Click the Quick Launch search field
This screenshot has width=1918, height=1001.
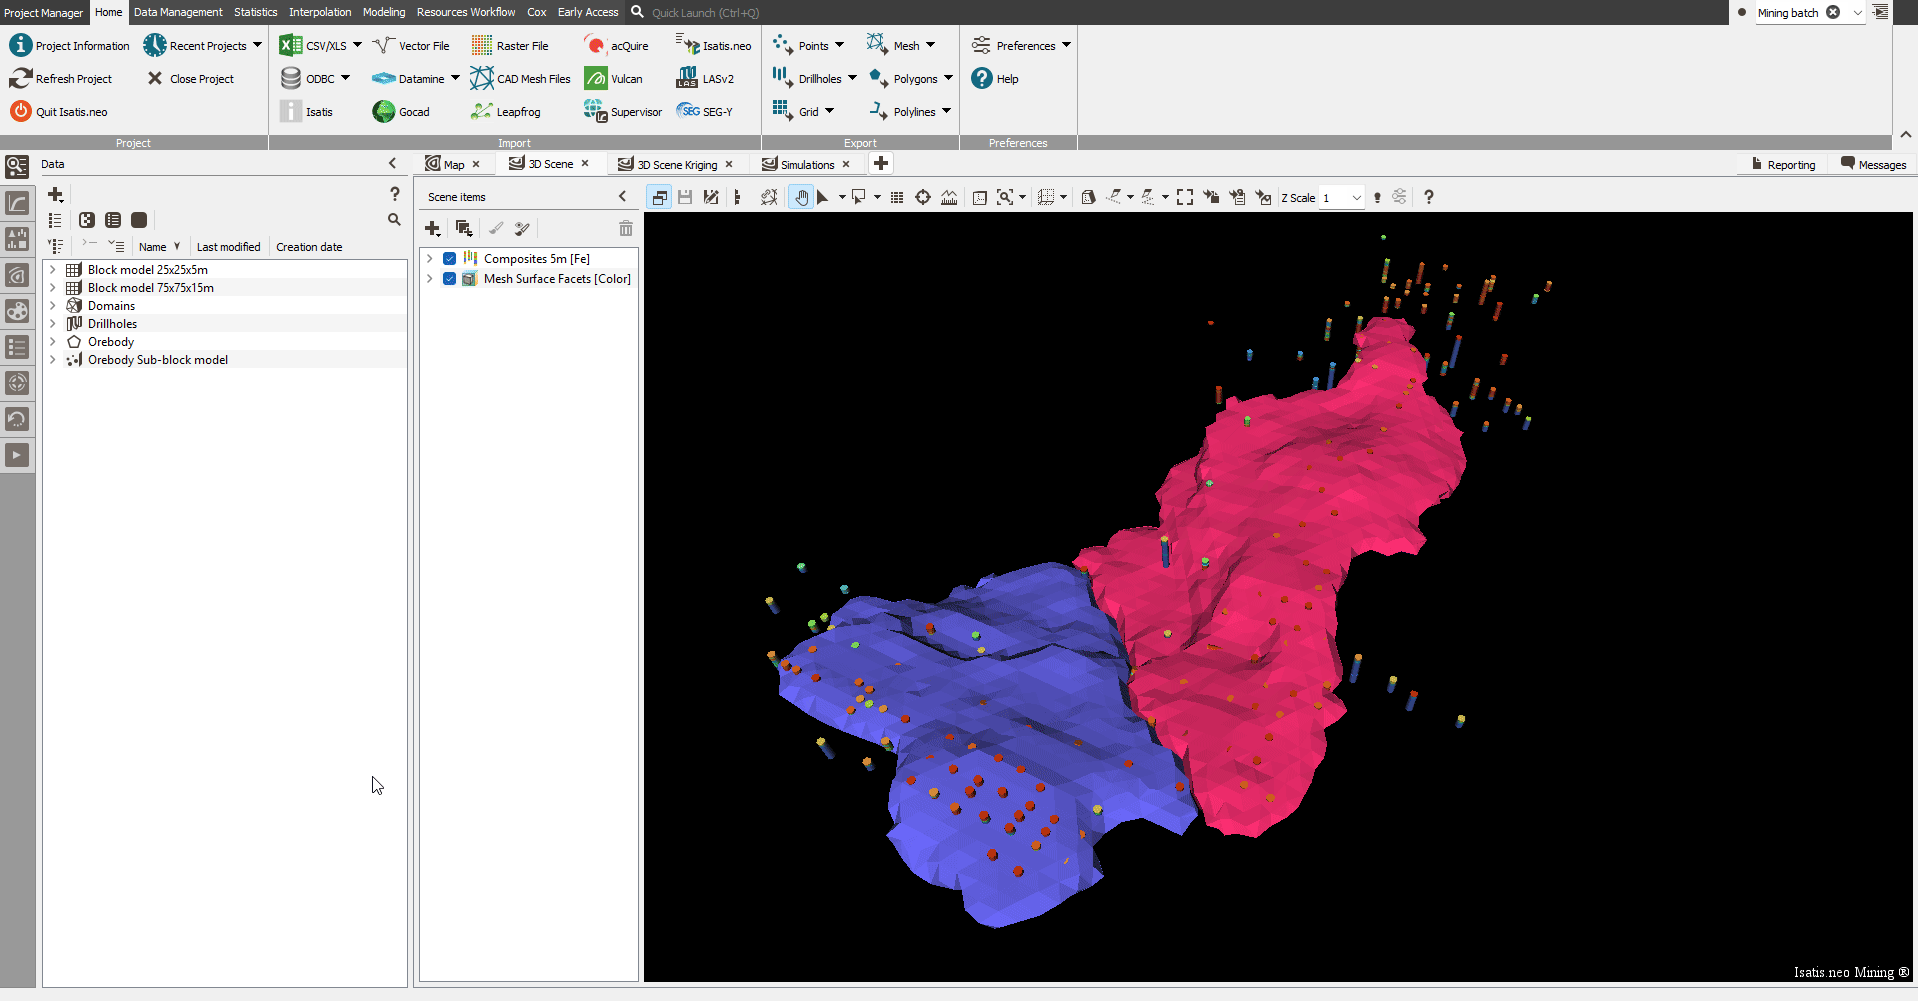tap(705, 13)
